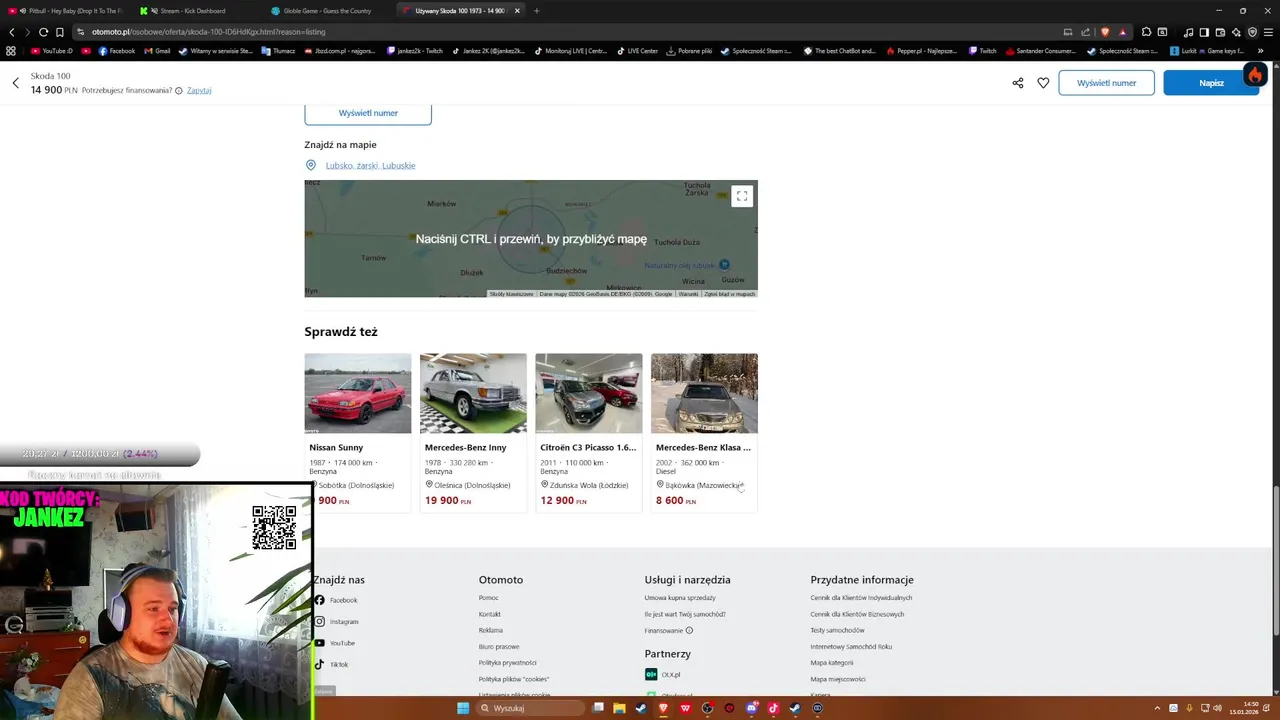The height and width of the screenshot is (720, 1280).
Task: Click the 12 900 PLN price
Action: pos(563,501)
